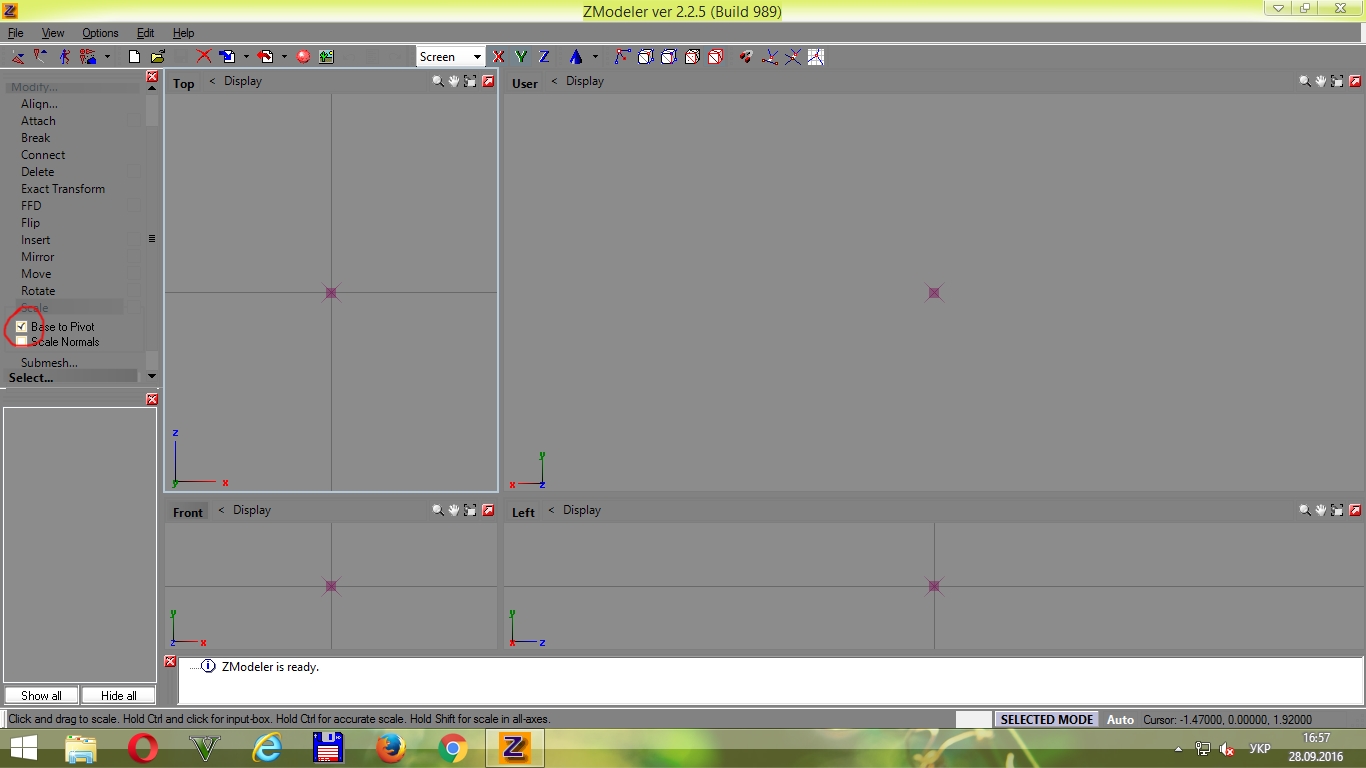Expand the Display menu in Left viewport
The width and height of the screenshot is (1366, 768).
click(x=581, y=510)
